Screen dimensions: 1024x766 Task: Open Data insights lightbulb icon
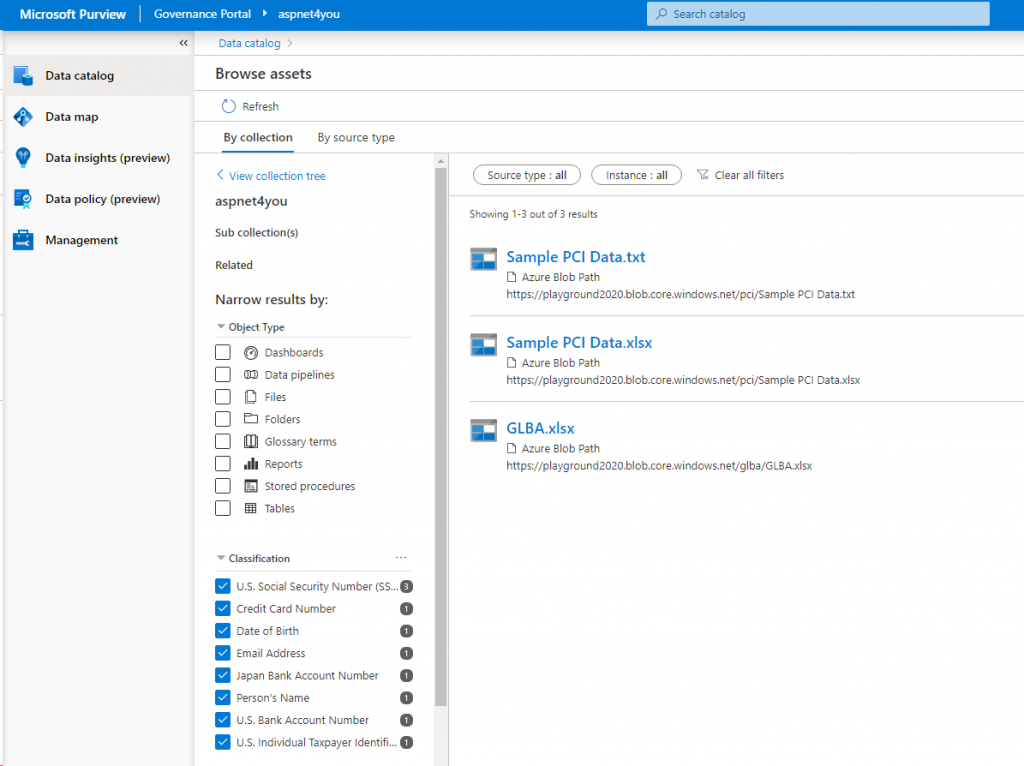coord(23,158)
